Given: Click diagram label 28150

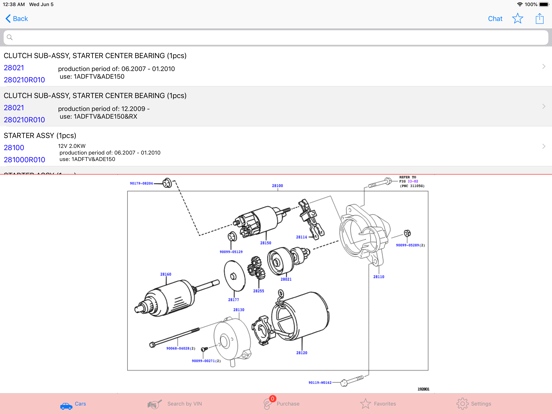Looking at the screenshot, I should click(x=265, y=243).
